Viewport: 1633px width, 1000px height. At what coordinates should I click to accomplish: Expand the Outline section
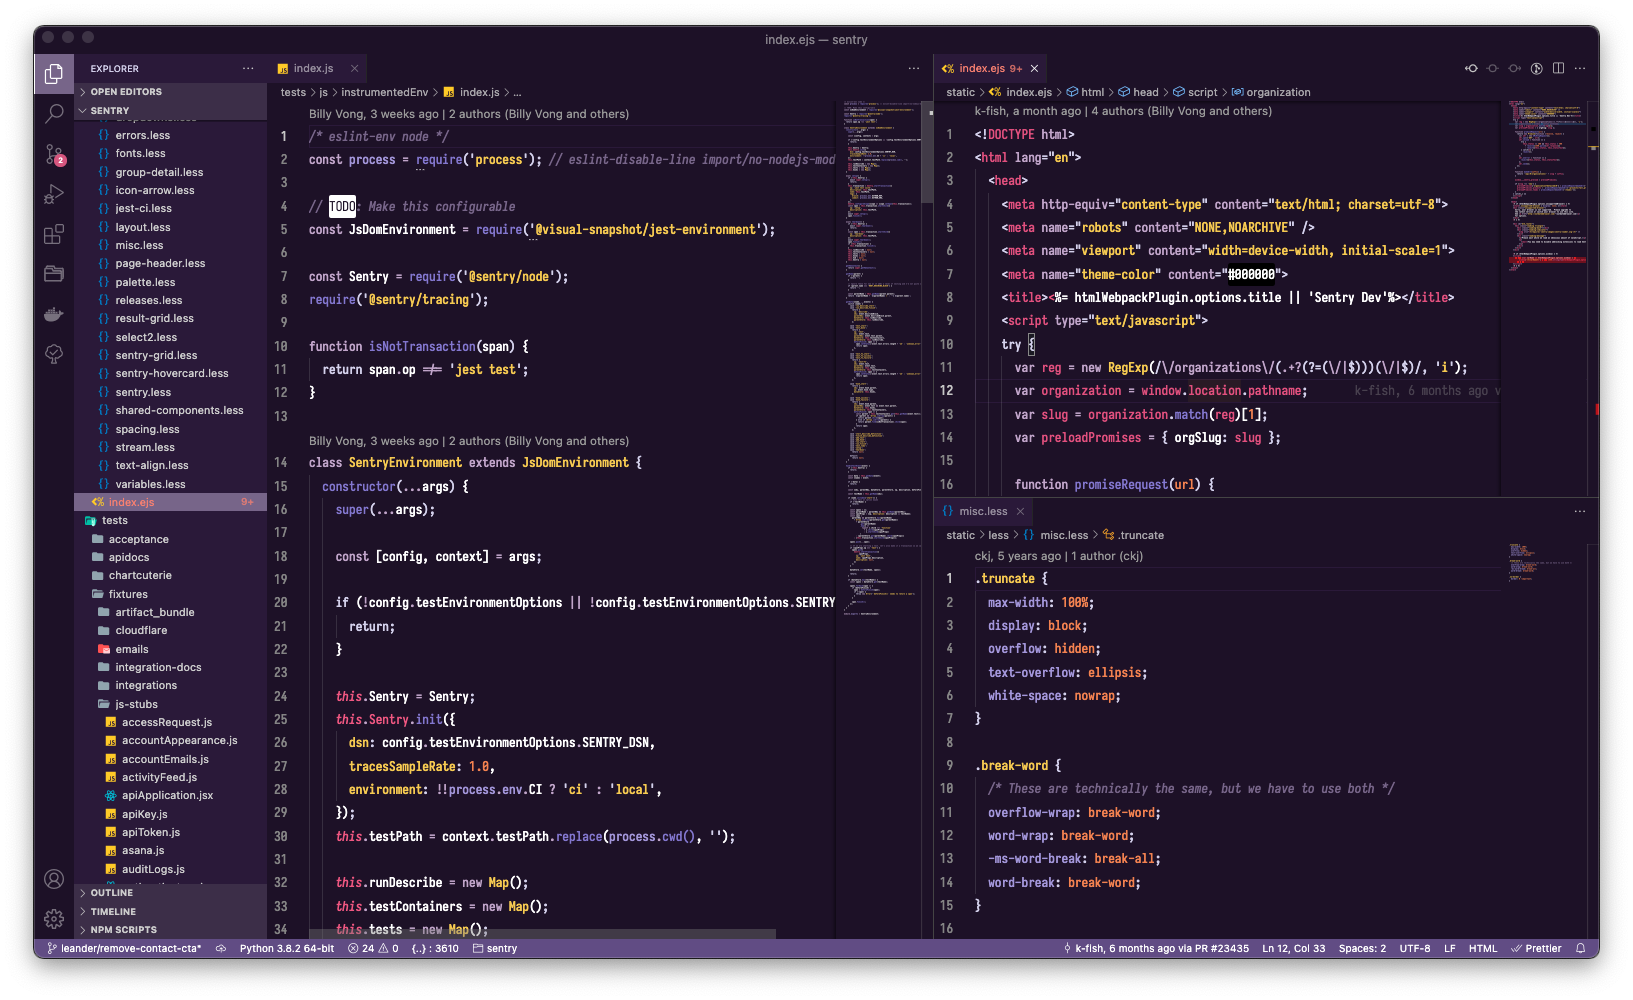(x=170, y=892)
